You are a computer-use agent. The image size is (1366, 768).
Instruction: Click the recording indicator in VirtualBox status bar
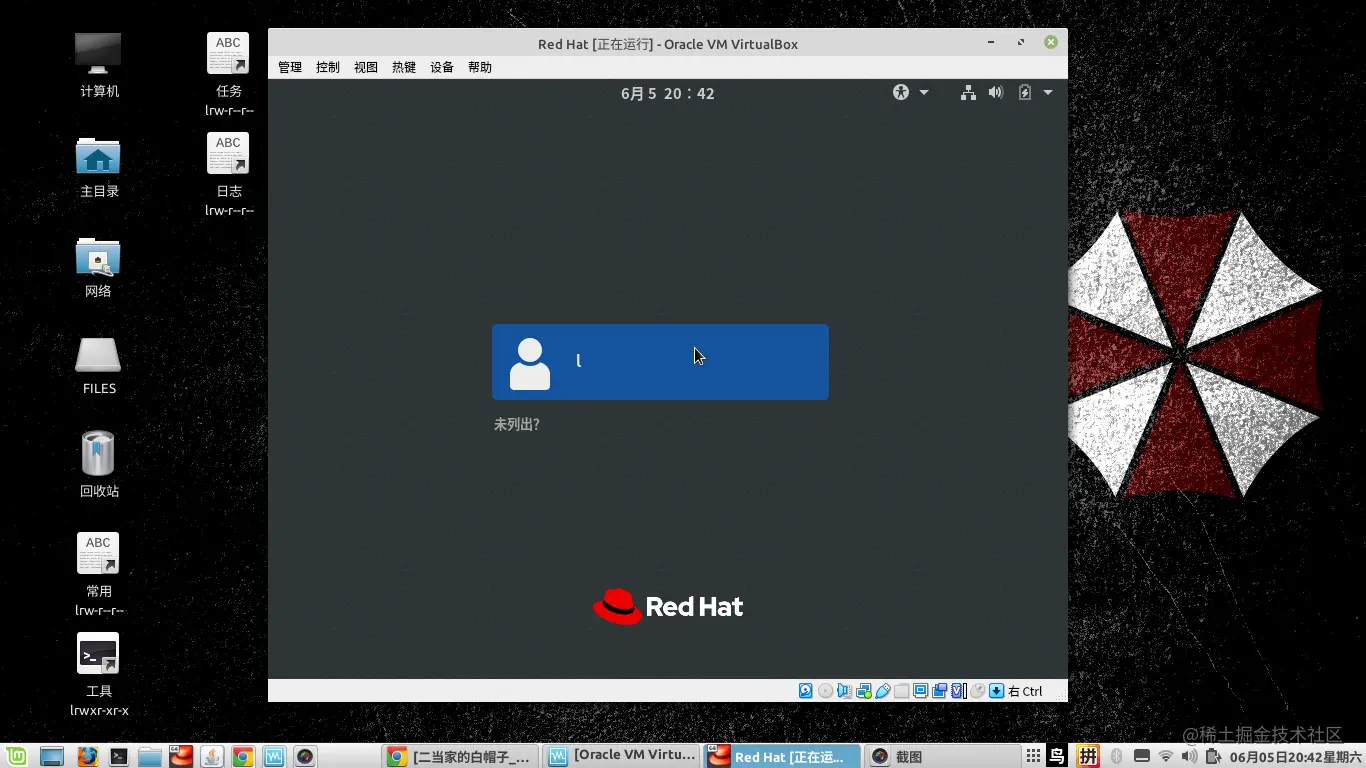(939, 691)
